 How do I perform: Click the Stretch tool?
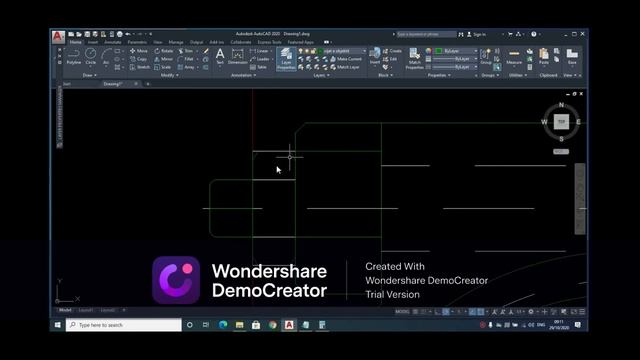pos(140,67)
